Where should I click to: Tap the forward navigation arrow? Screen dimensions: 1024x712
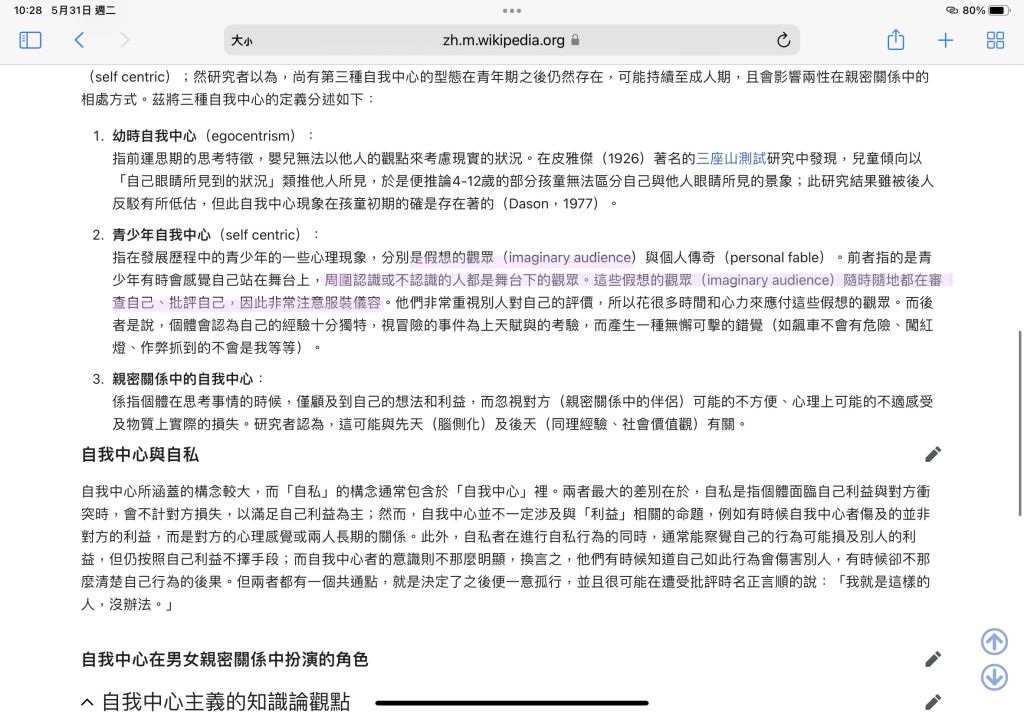(125, 40)
